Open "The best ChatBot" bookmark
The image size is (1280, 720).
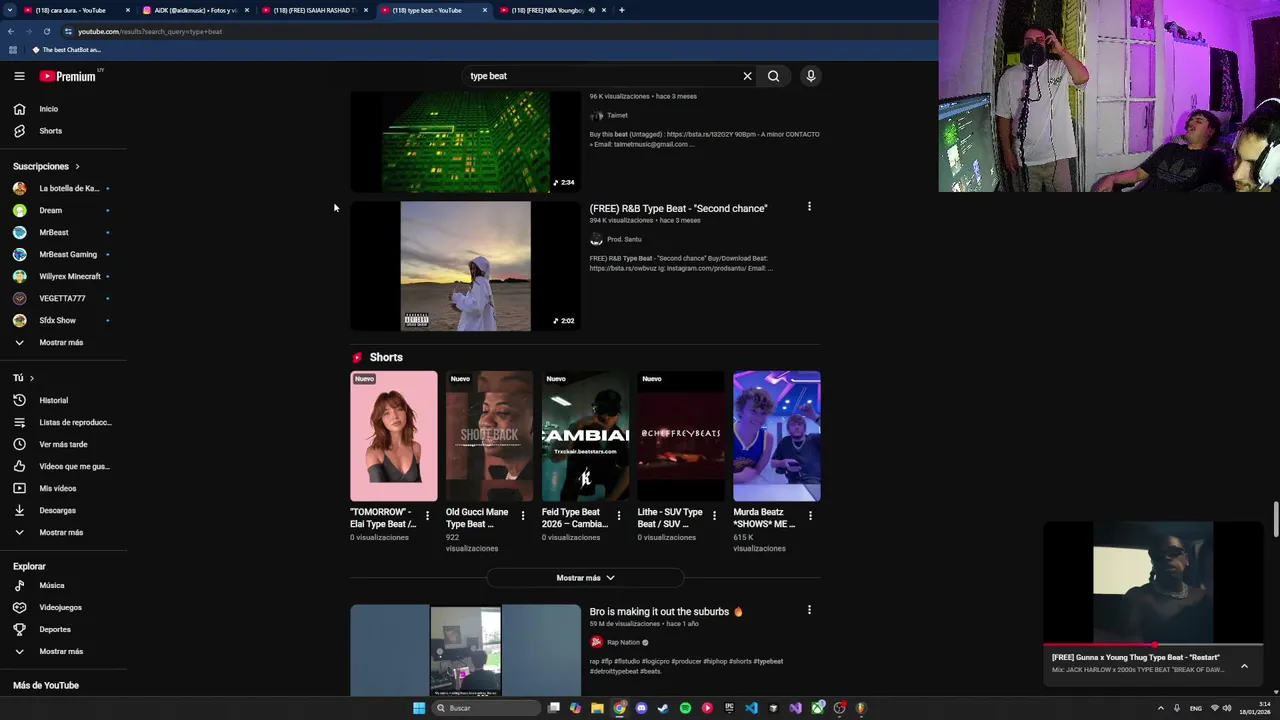[x=67, y=50]
